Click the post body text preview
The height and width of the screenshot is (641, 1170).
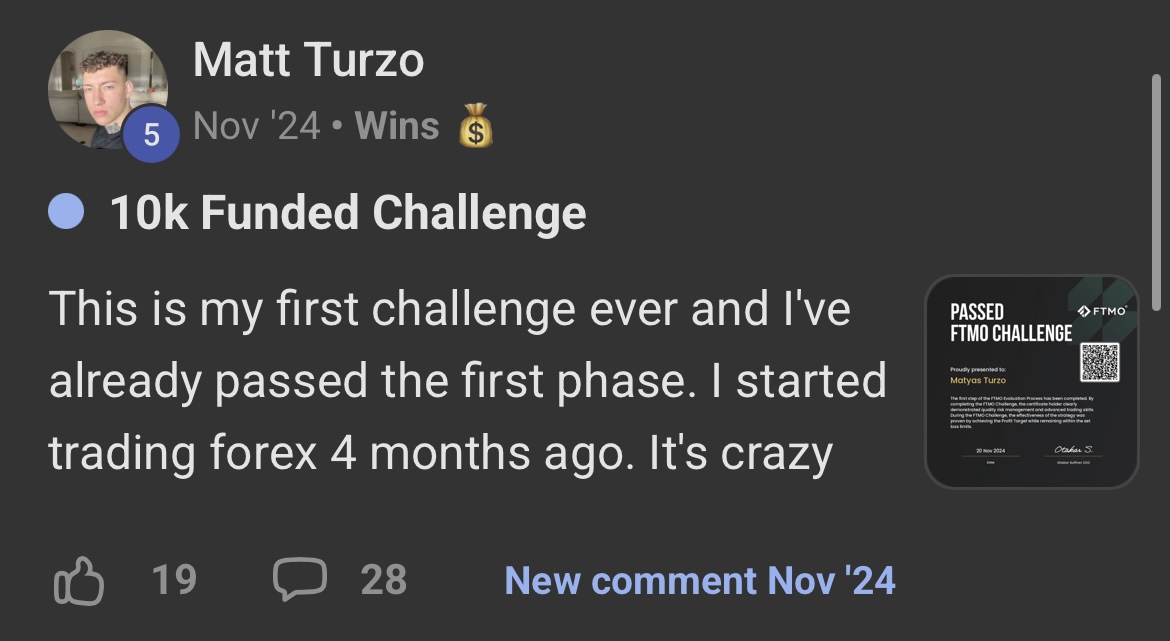[467, 381]
